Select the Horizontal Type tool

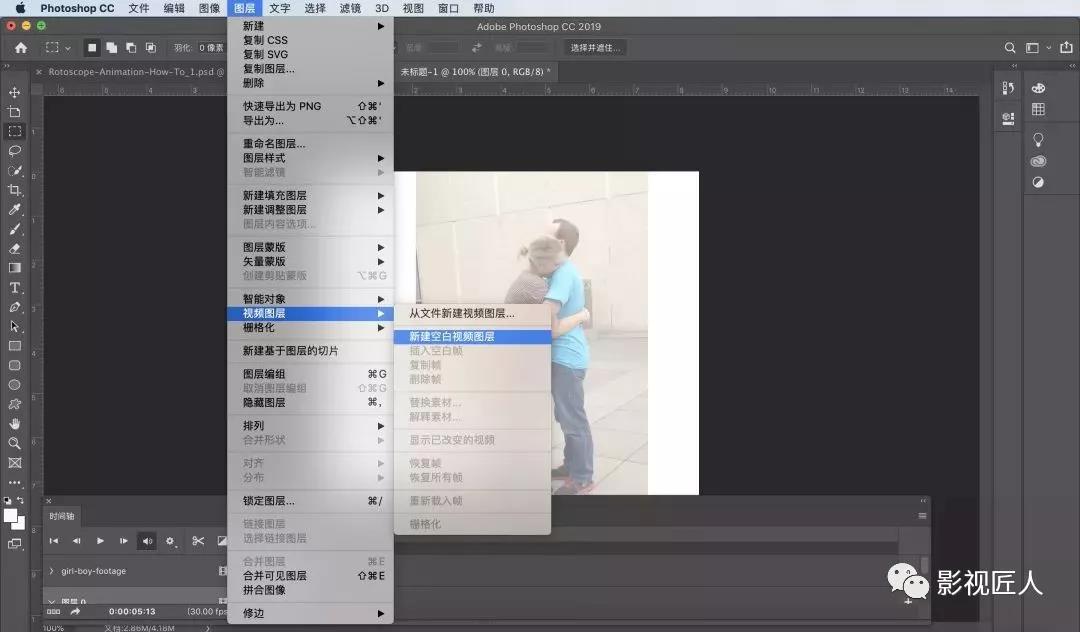14,286
